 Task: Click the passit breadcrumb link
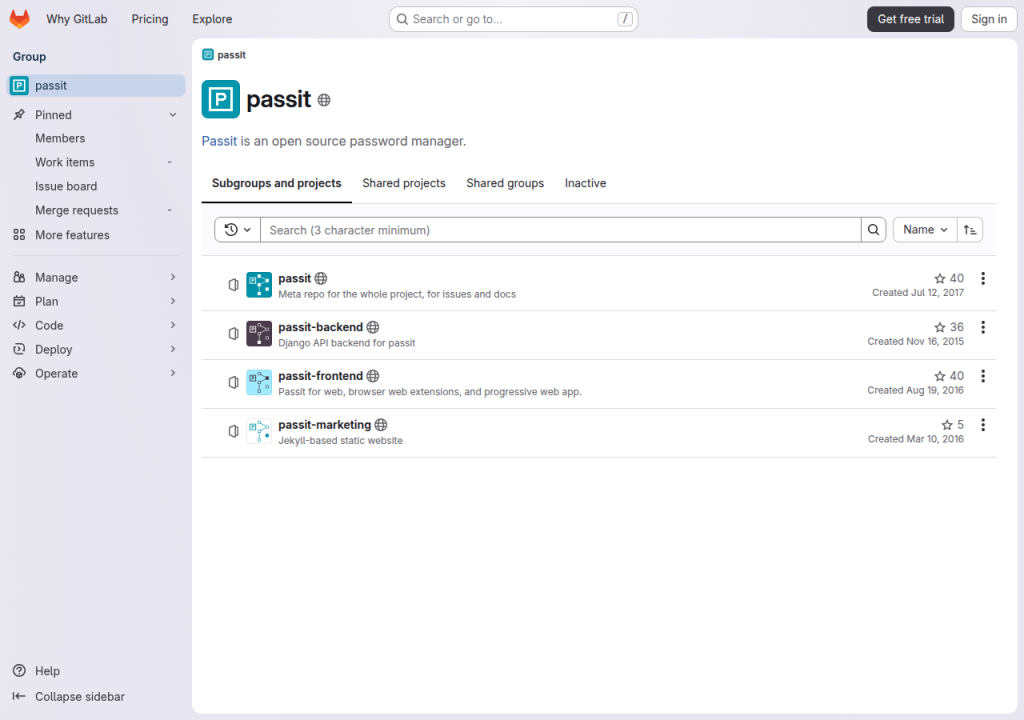coord(231,55)
